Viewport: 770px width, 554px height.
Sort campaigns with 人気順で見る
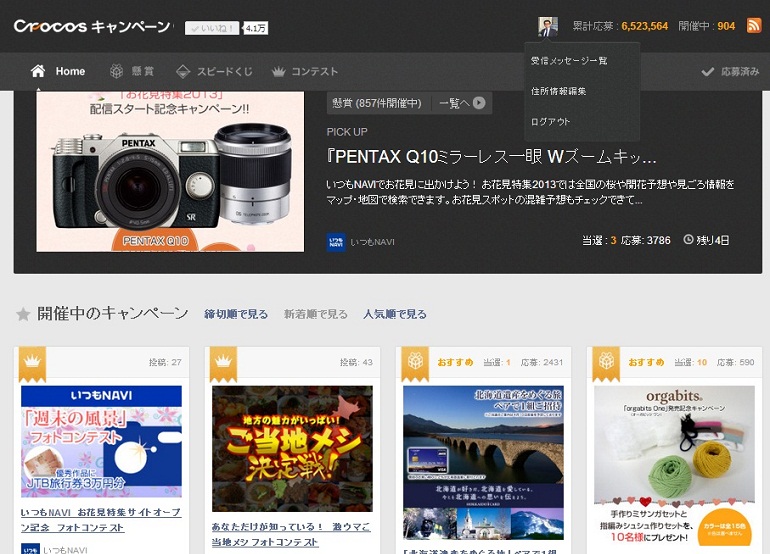tap(395, 314)
